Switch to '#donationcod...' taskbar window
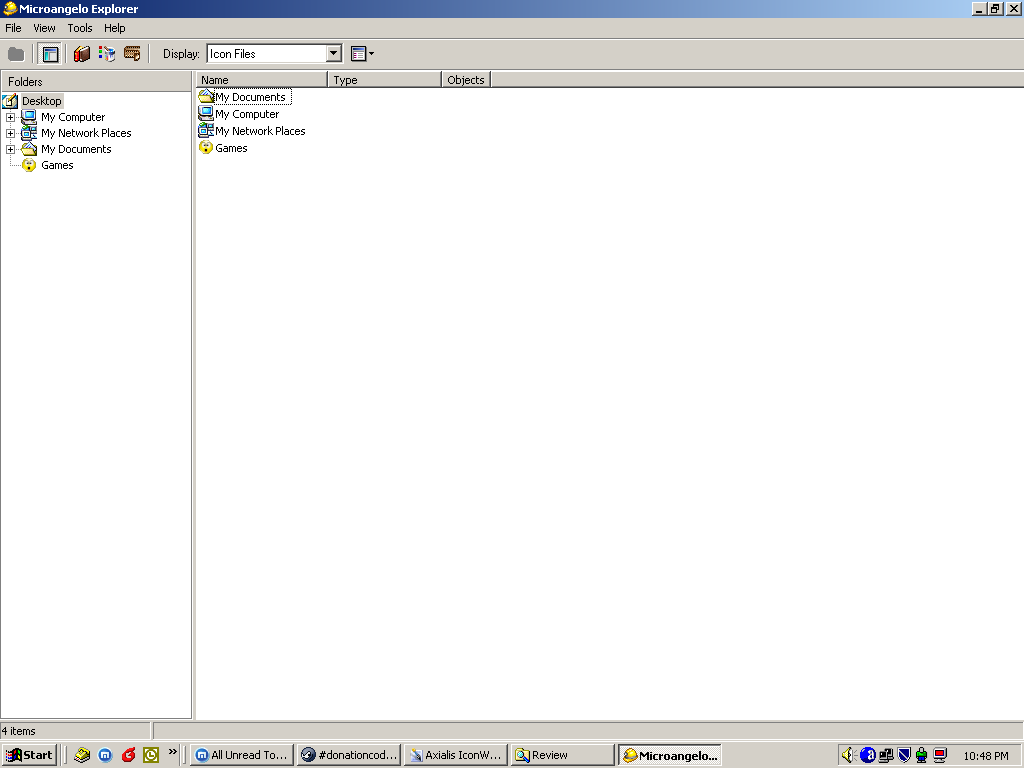 pos(349,755)
